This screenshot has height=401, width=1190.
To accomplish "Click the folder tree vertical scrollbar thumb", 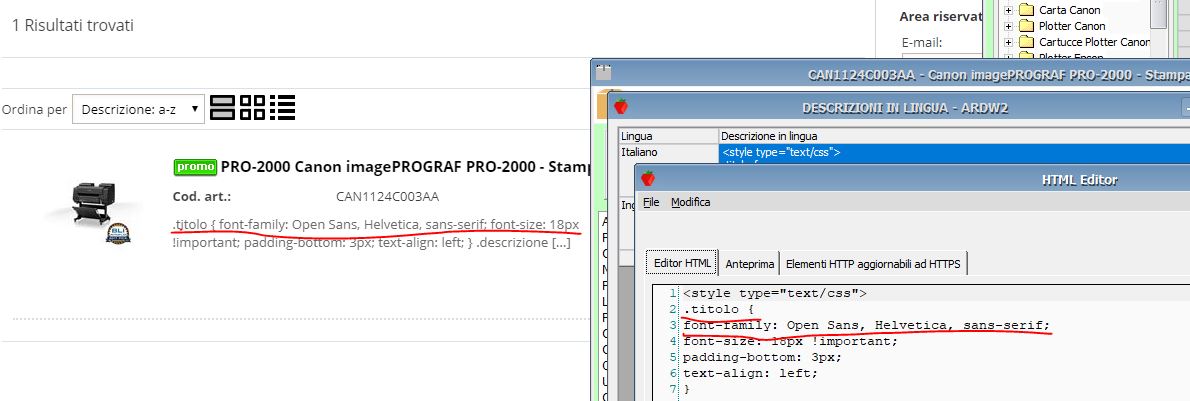I will pos(1157,12).
